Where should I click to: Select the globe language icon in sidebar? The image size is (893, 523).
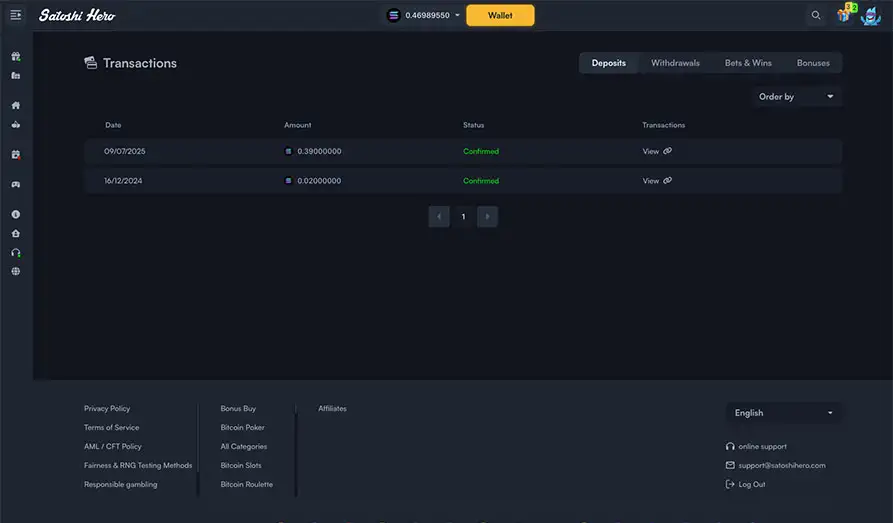tap(16, 272)
